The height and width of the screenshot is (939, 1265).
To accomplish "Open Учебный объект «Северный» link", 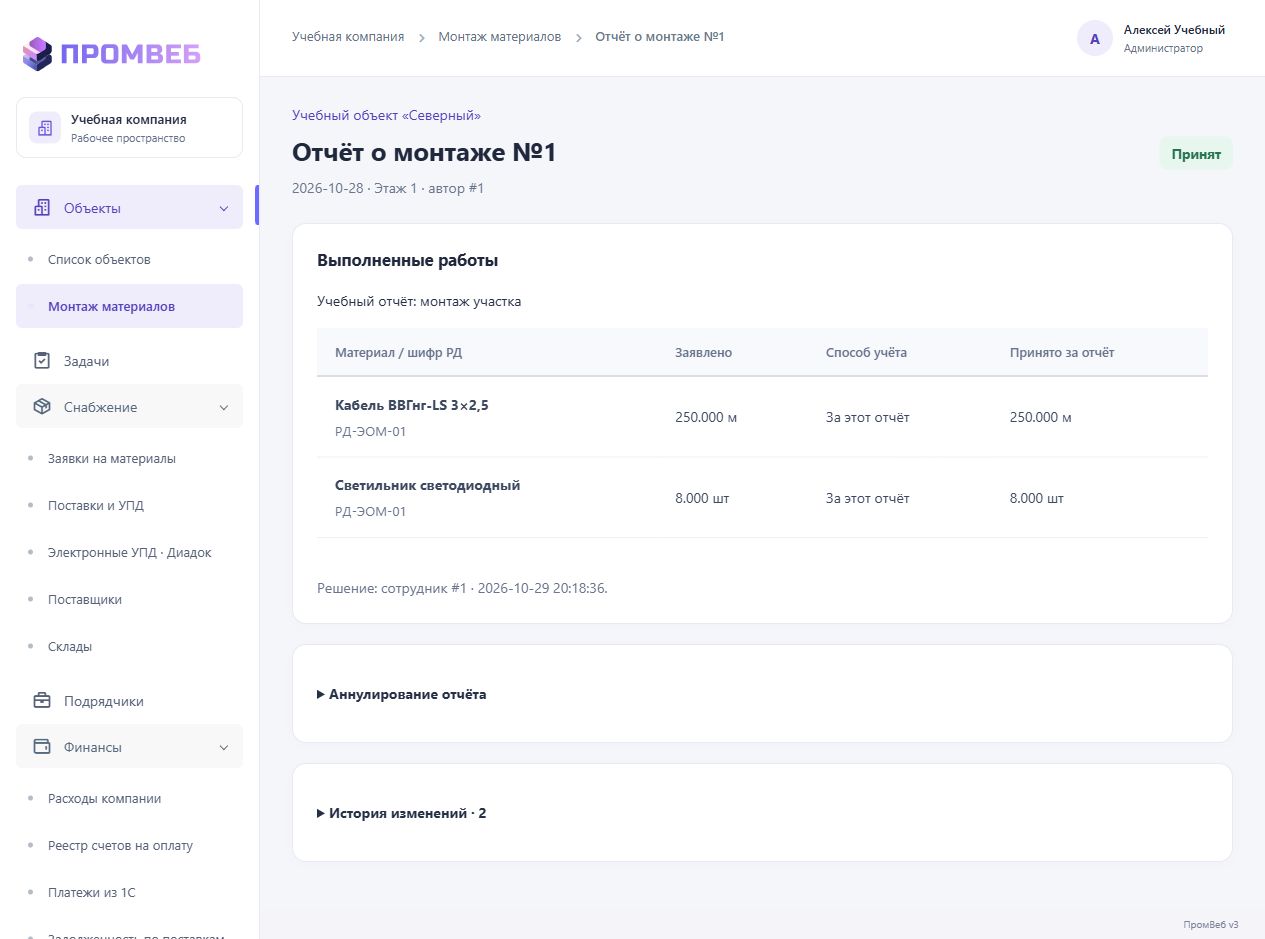I will [386, 115].
